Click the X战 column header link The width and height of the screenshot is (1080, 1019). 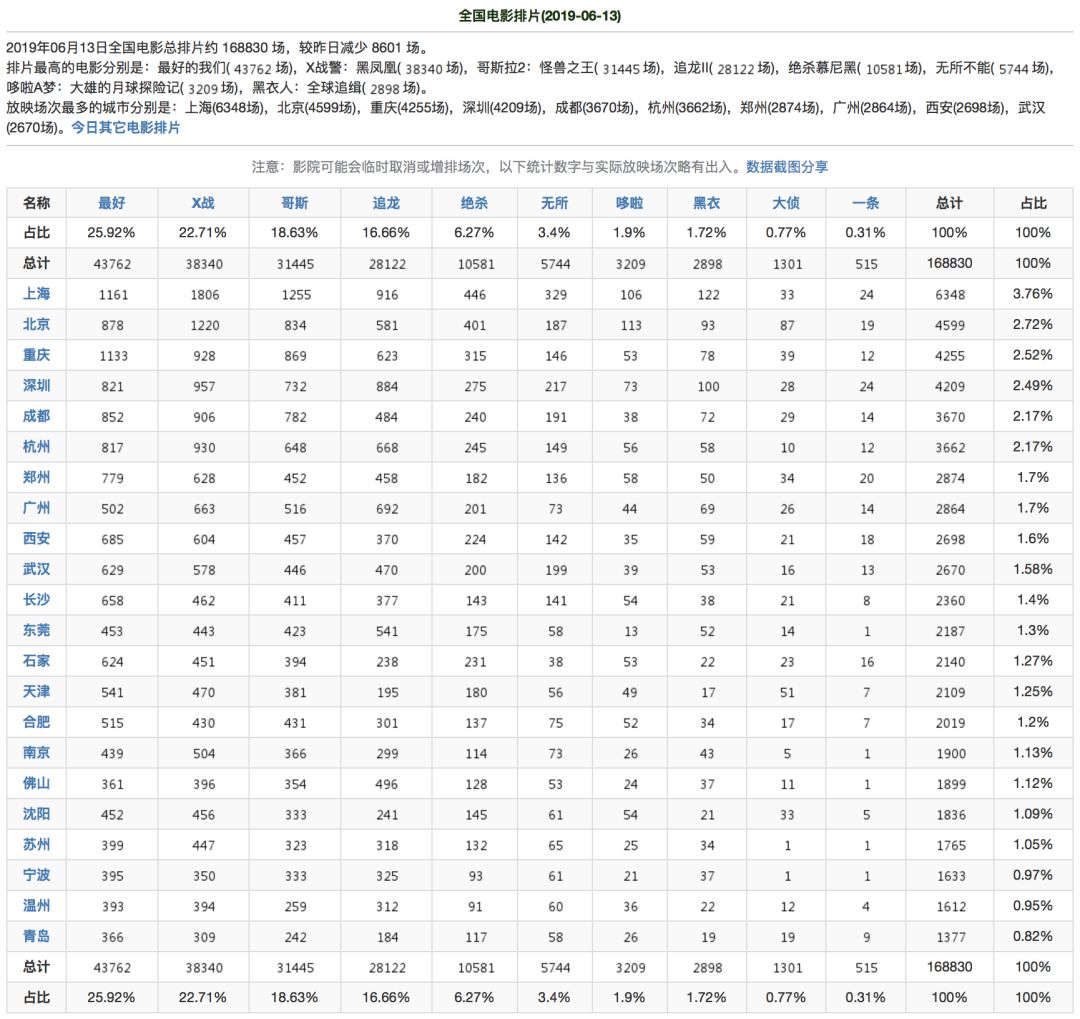203,203
